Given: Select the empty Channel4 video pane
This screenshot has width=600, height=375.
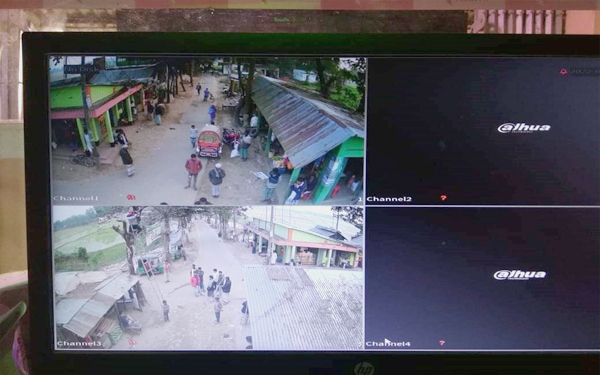Looking at the screenshot, I should 482,278.
